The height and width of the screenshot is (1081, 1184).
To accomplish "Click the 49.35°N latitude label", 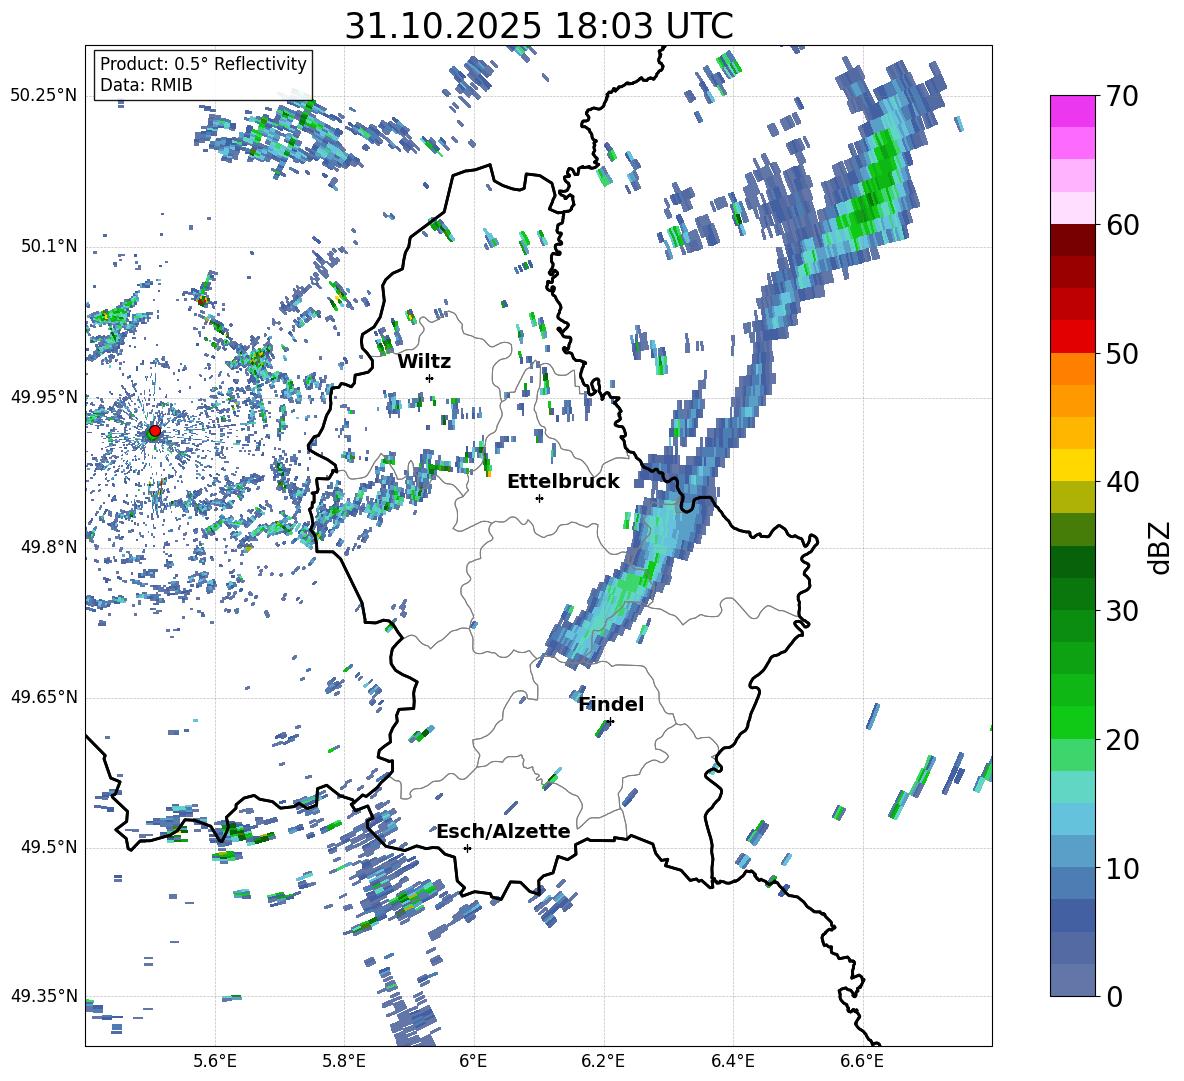I will pyautogui.click(x=44, y=996).
